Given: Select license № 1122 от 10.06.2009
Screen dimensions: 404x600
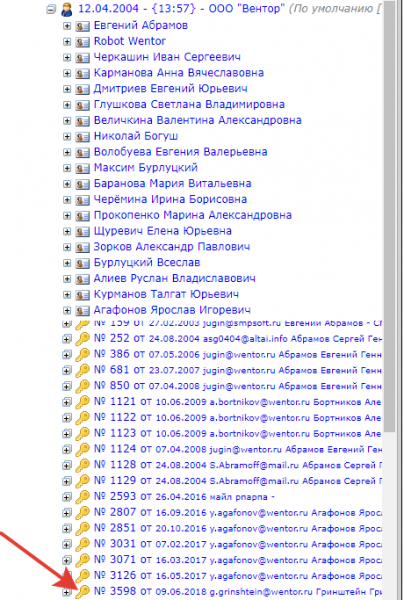Looking at the screenshot, I should pyautogui.click(x=238, y=417).
